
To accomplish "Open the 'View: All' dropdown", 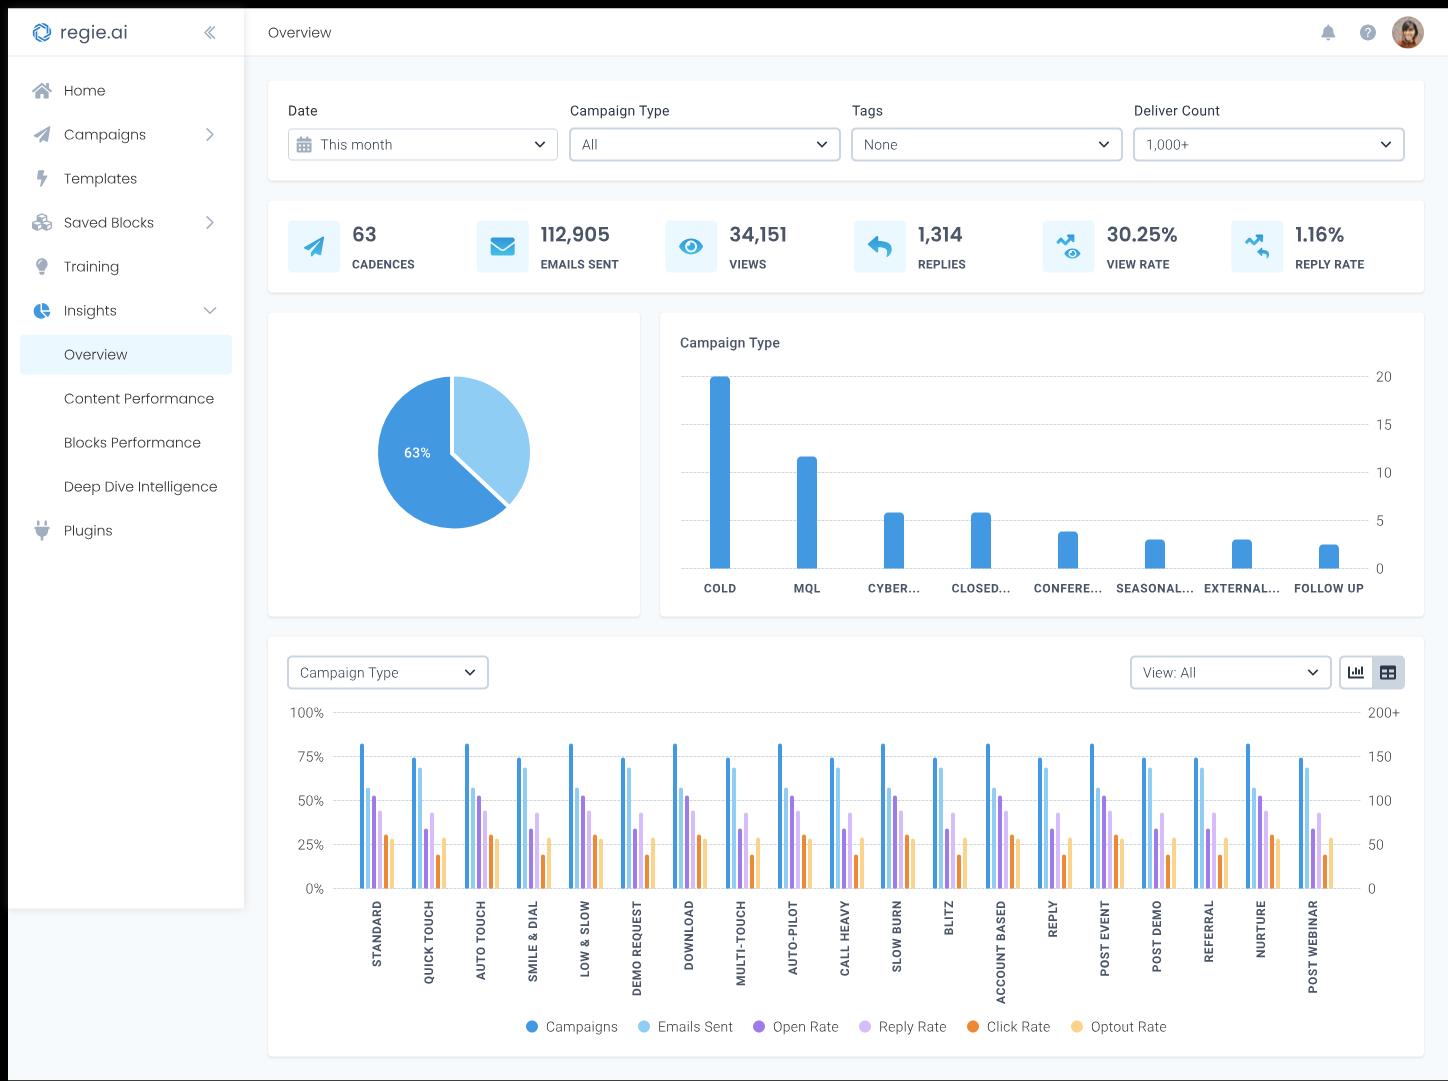I will click(1230, 673).
